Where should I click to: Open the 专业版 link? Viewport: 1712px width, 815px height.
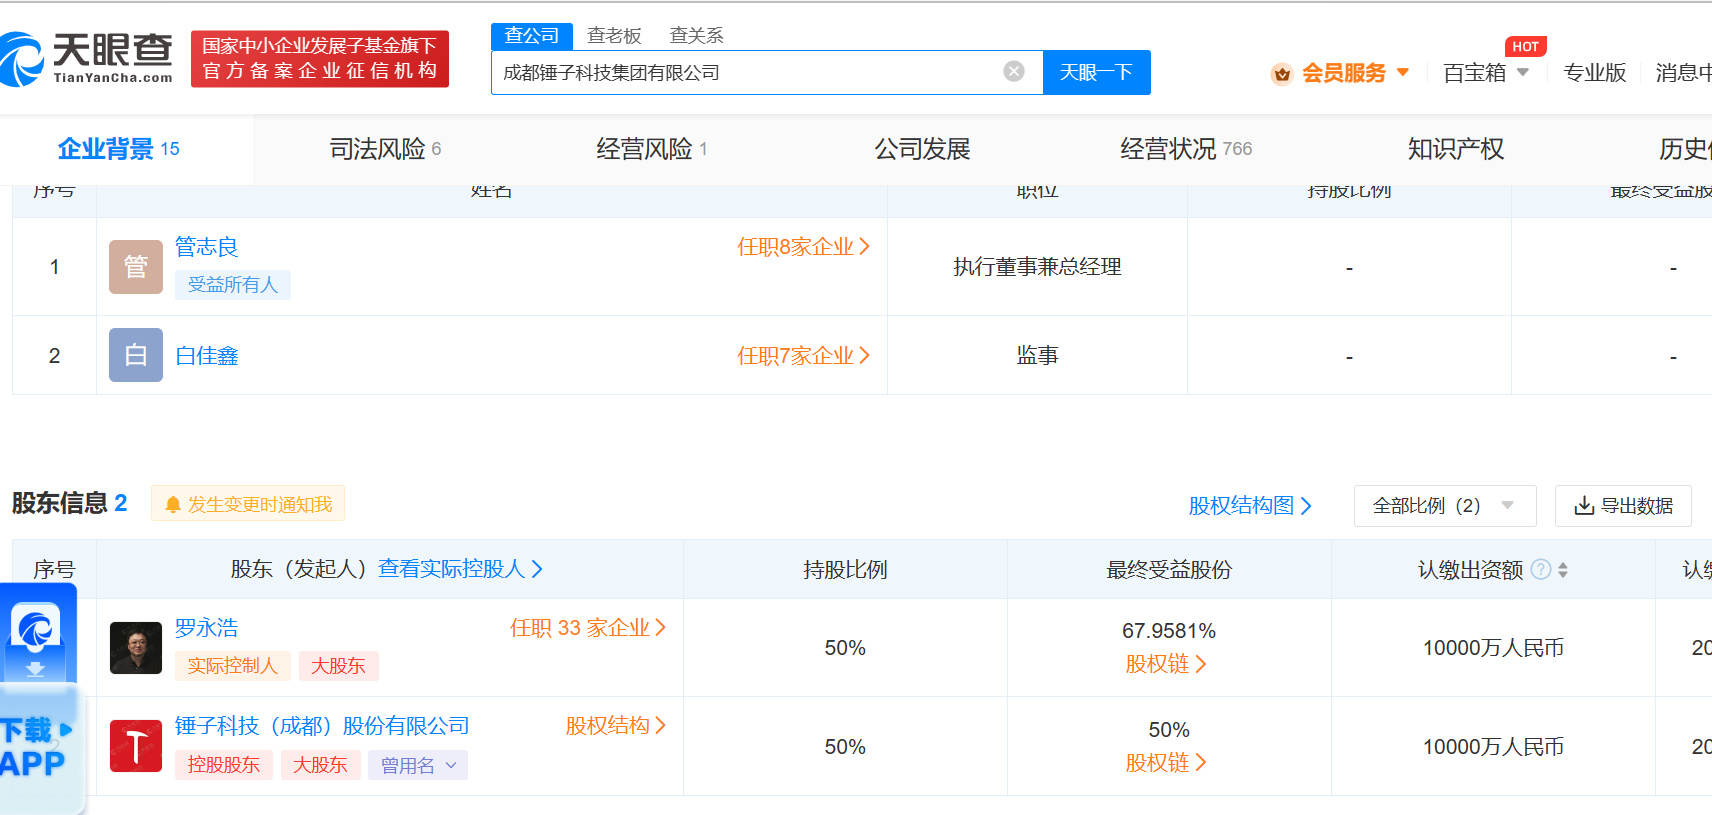point(1594,73)
